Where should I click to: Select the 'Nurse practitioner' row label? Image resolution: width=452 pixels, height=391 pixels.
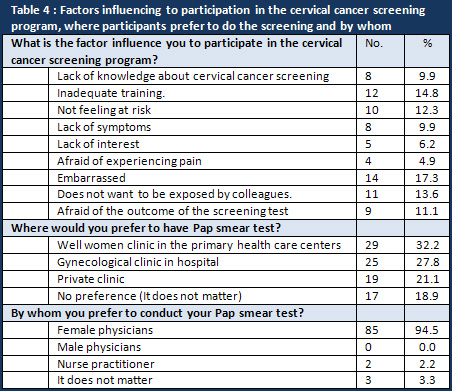coord(106,364)
